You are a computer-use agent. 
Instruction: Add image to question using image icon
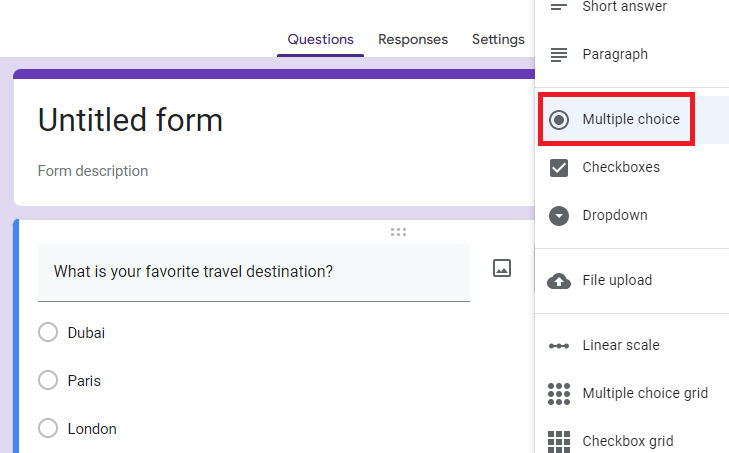tap(502, 268)
